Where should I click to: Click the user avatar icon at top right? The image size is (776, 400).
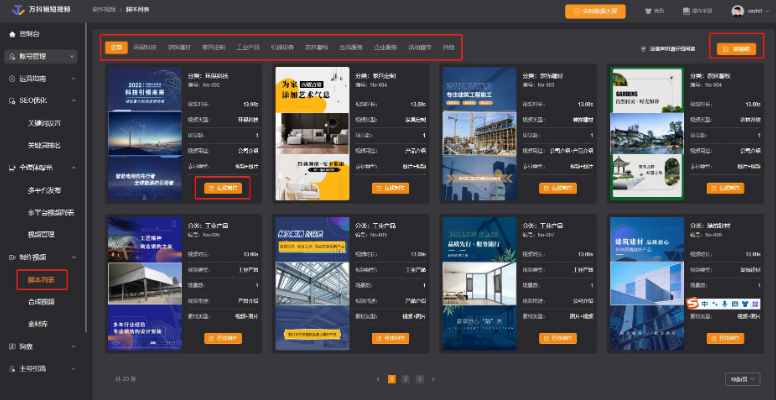pyautogui.click(x=736, y=11)
